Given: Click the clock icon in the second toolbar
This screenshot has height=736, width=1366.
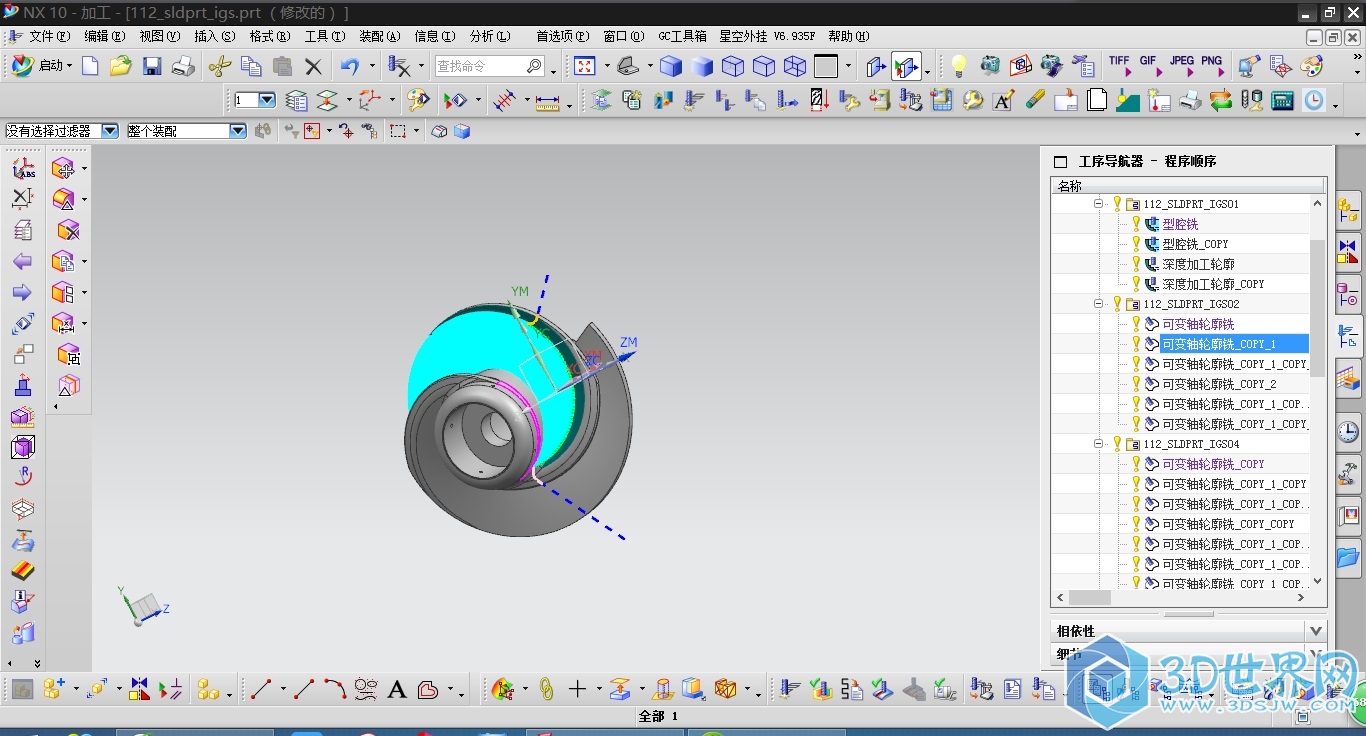Looking at the screenshot, I should 1313,100.
